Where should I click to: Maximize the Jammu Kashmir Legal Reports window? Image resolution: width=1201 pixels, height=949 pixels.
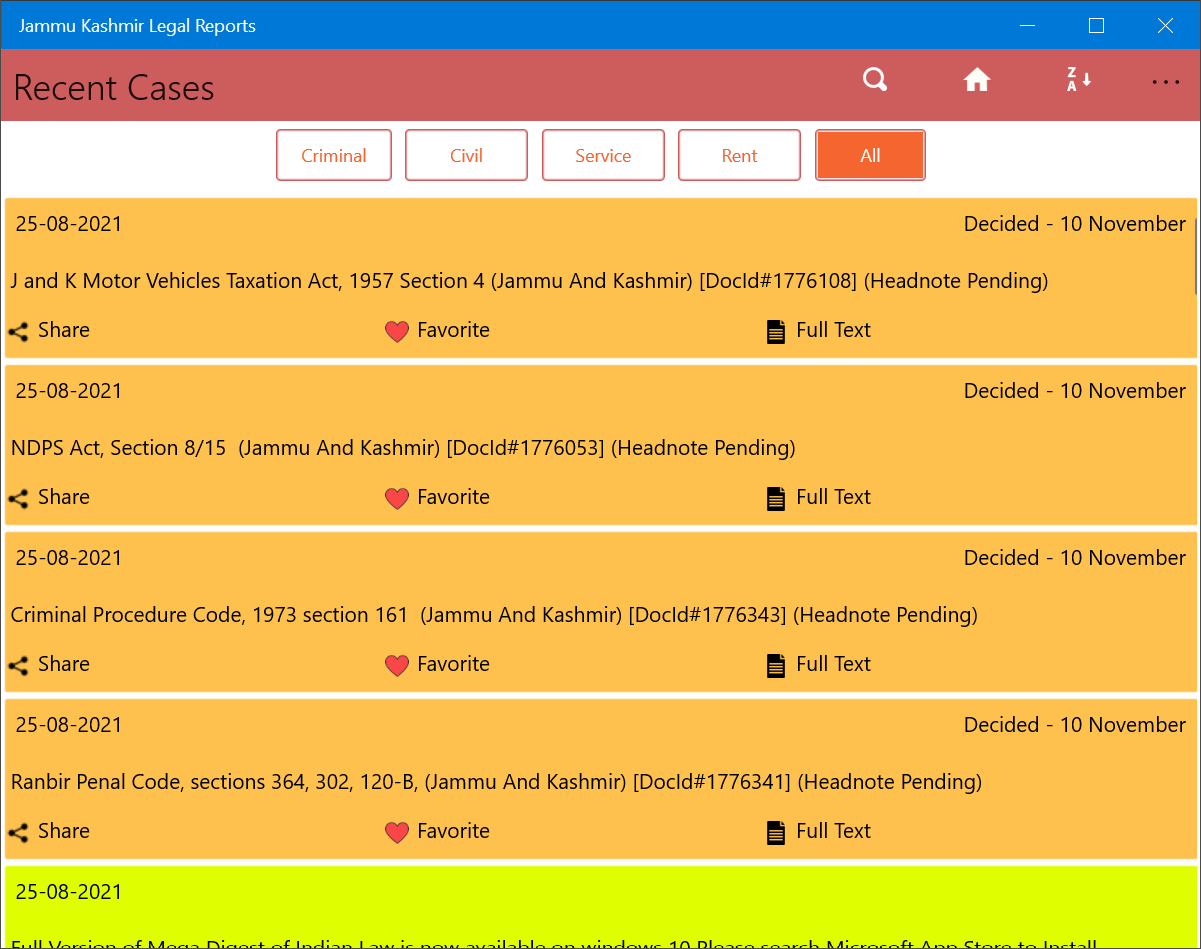click(1096, 25)
